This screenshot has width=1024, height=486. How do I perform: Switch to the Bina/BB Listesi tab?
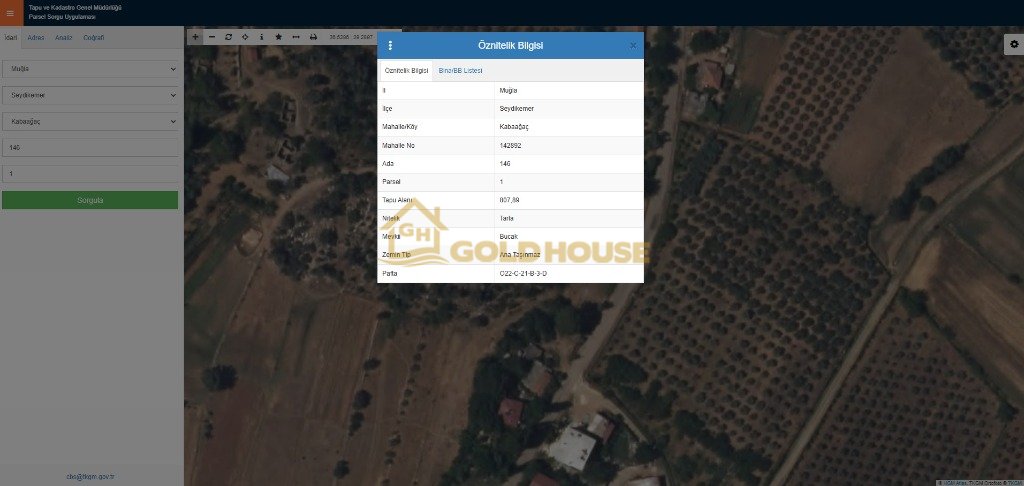click(x=460, y=71)
